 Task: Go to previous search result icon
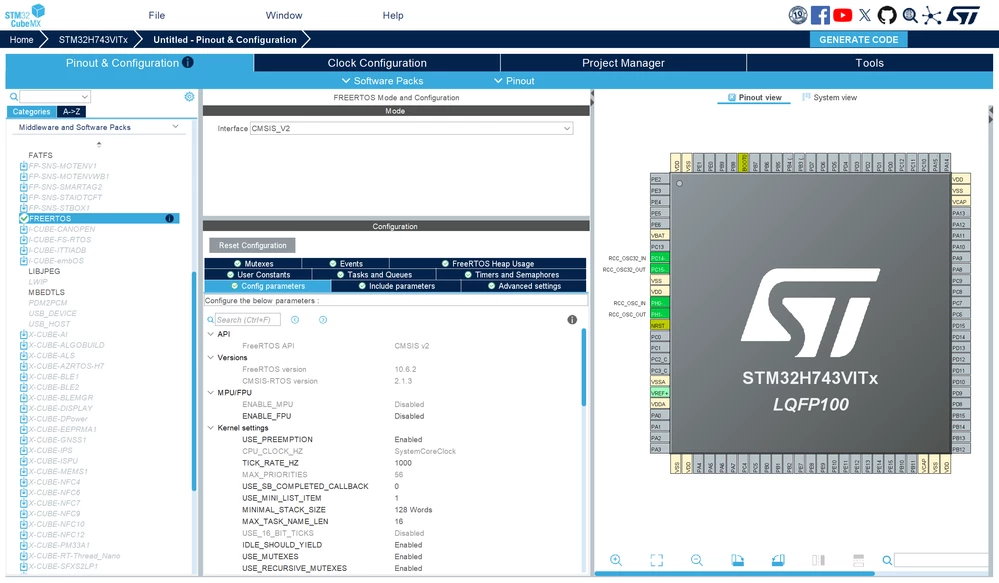pos(295,320)
